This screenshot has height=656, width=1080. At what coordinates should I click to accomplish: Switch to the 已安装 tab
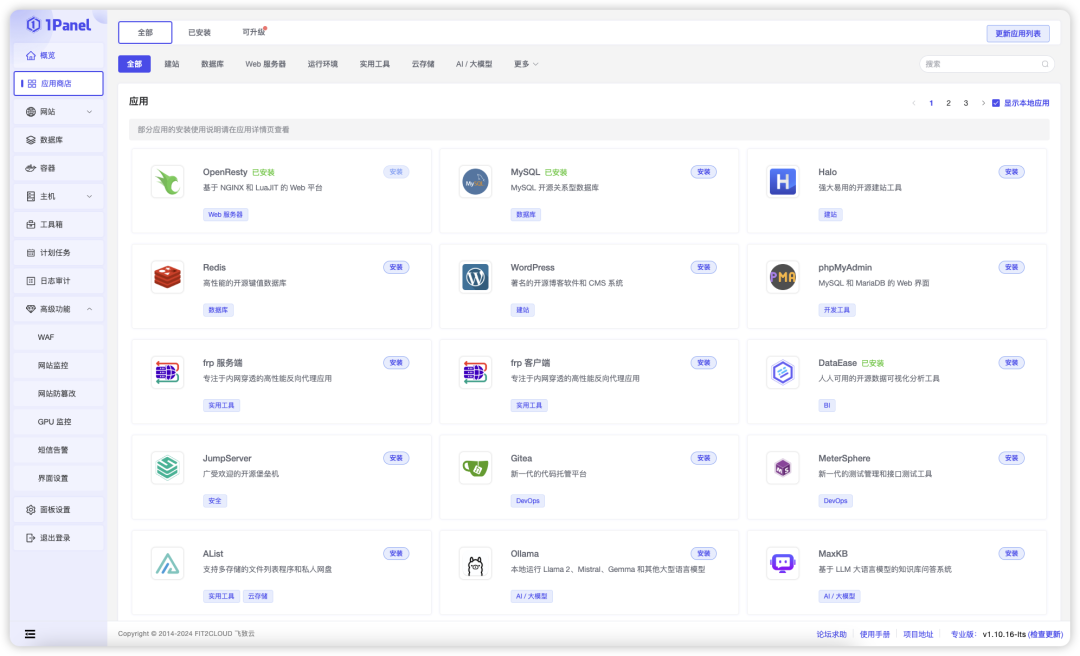tap(200, 32)
